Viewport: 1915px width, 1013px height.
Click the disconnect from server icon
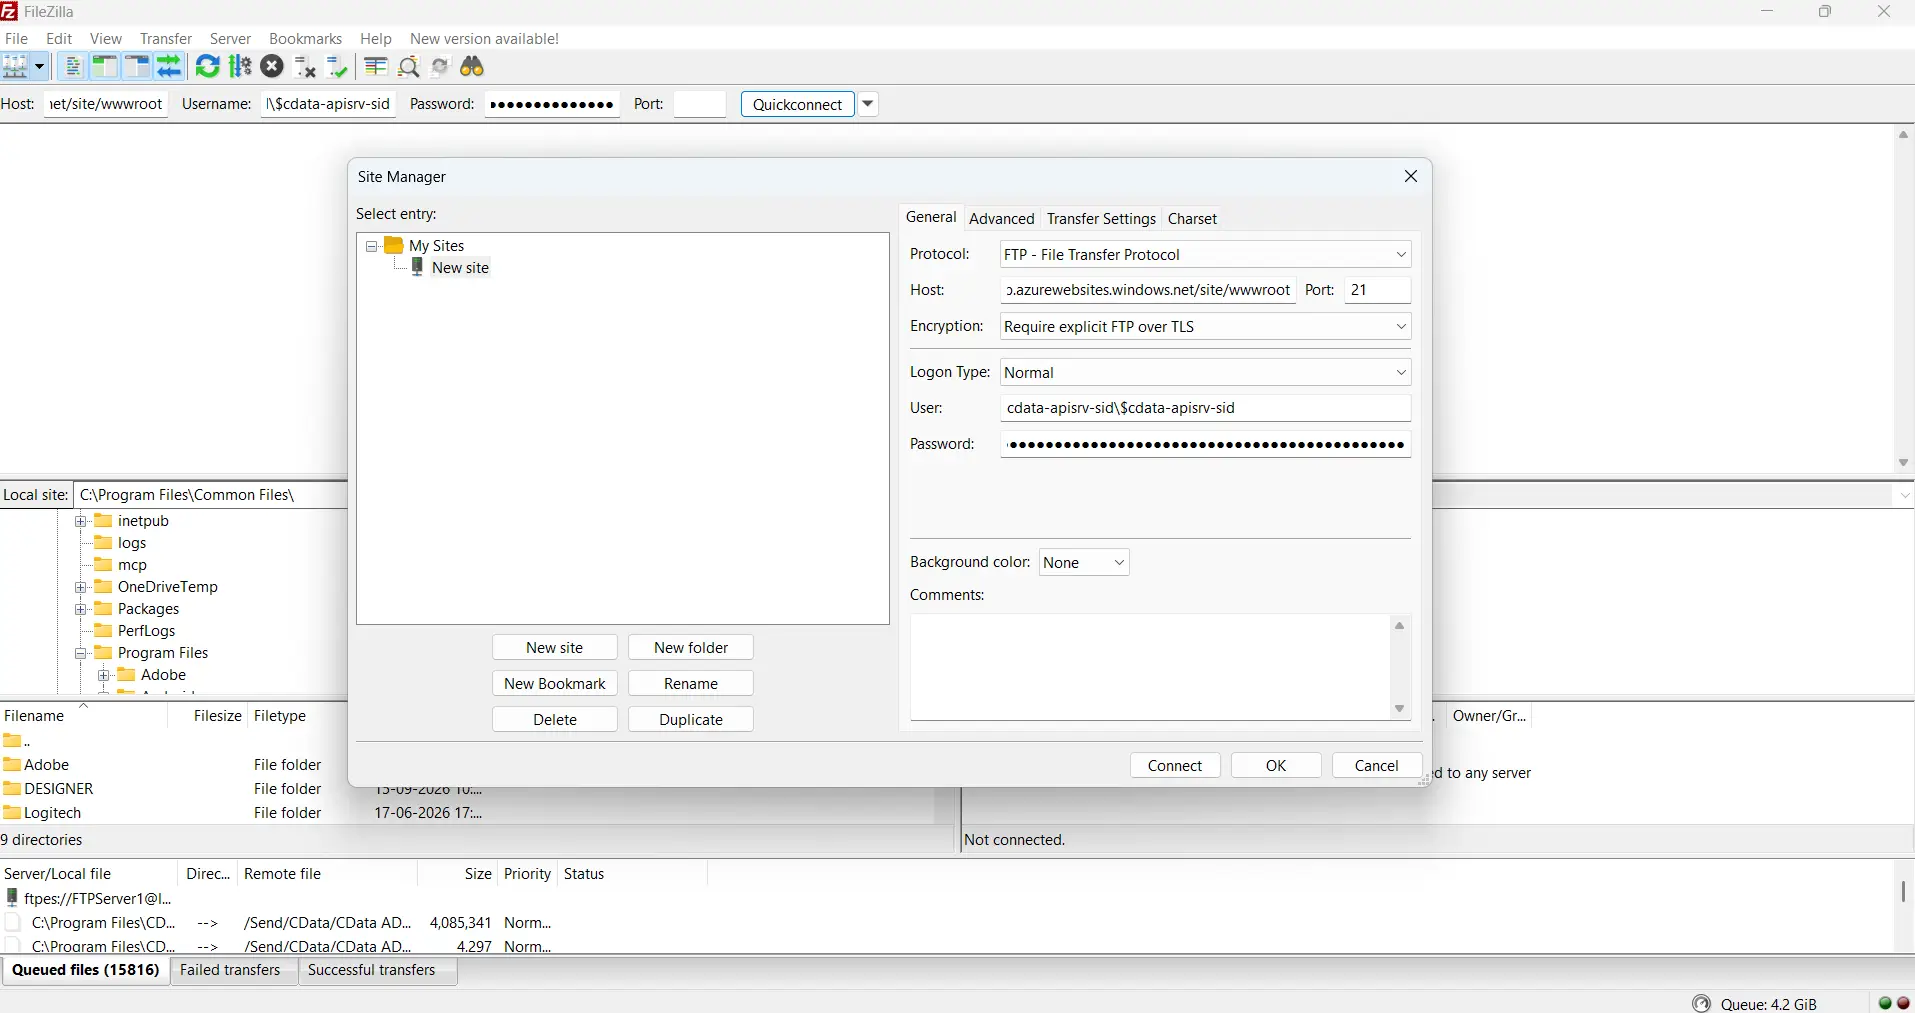click(x=305, y=67)
